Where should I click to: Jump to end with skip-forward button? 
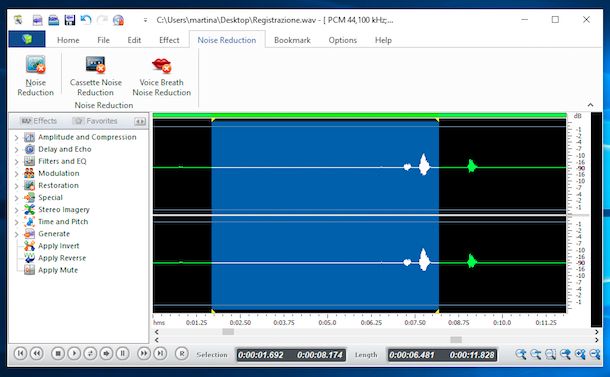[x=160, y=354]
